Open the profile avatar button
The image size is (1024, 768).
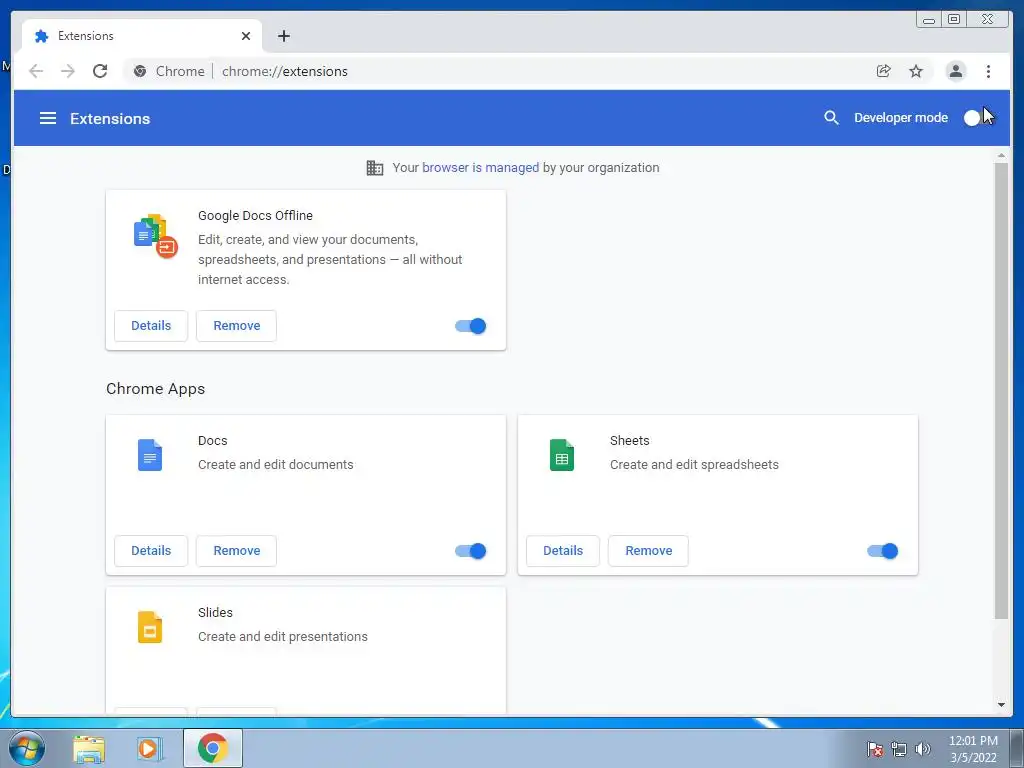point(955,71)
